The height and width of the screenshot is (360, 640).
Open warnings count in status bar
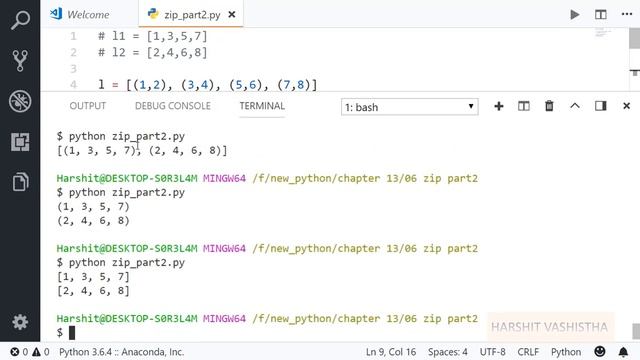point(41,352)
